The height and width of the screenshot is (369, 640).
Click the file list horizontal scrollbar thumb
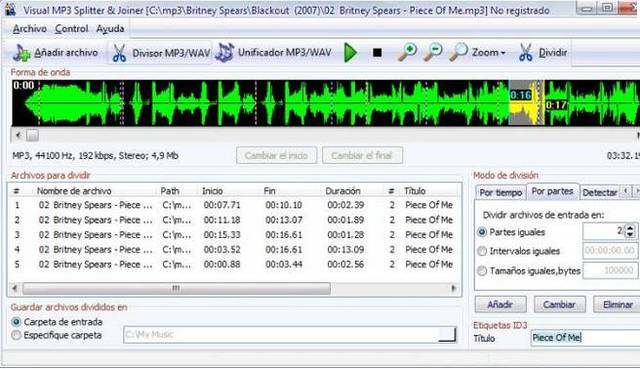pos(176,289)
